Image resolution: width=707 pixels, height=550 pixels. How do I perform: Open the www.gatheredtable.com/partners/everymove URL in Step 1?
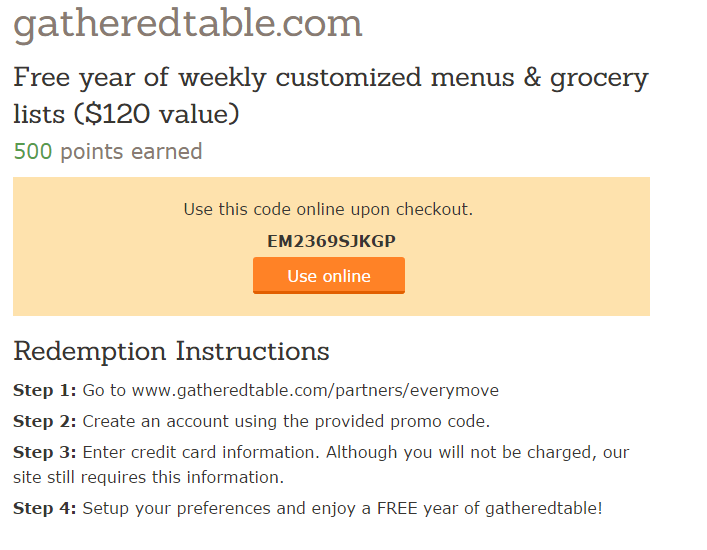click(315, 390)
